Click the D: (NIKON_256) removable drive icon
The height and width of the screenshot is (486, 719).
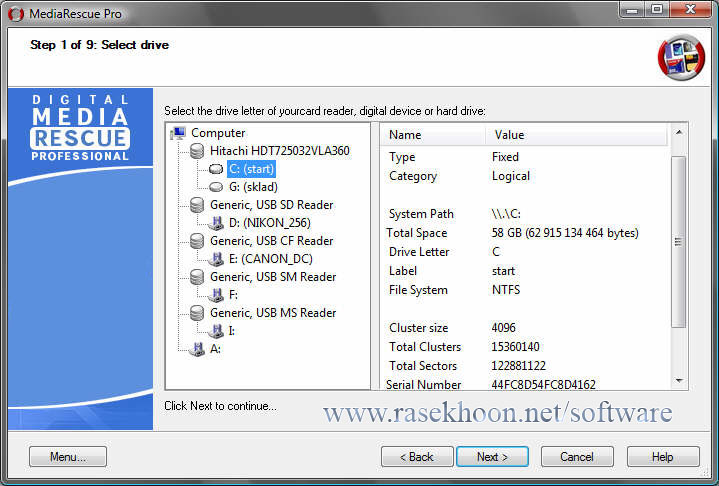(216, 223)
